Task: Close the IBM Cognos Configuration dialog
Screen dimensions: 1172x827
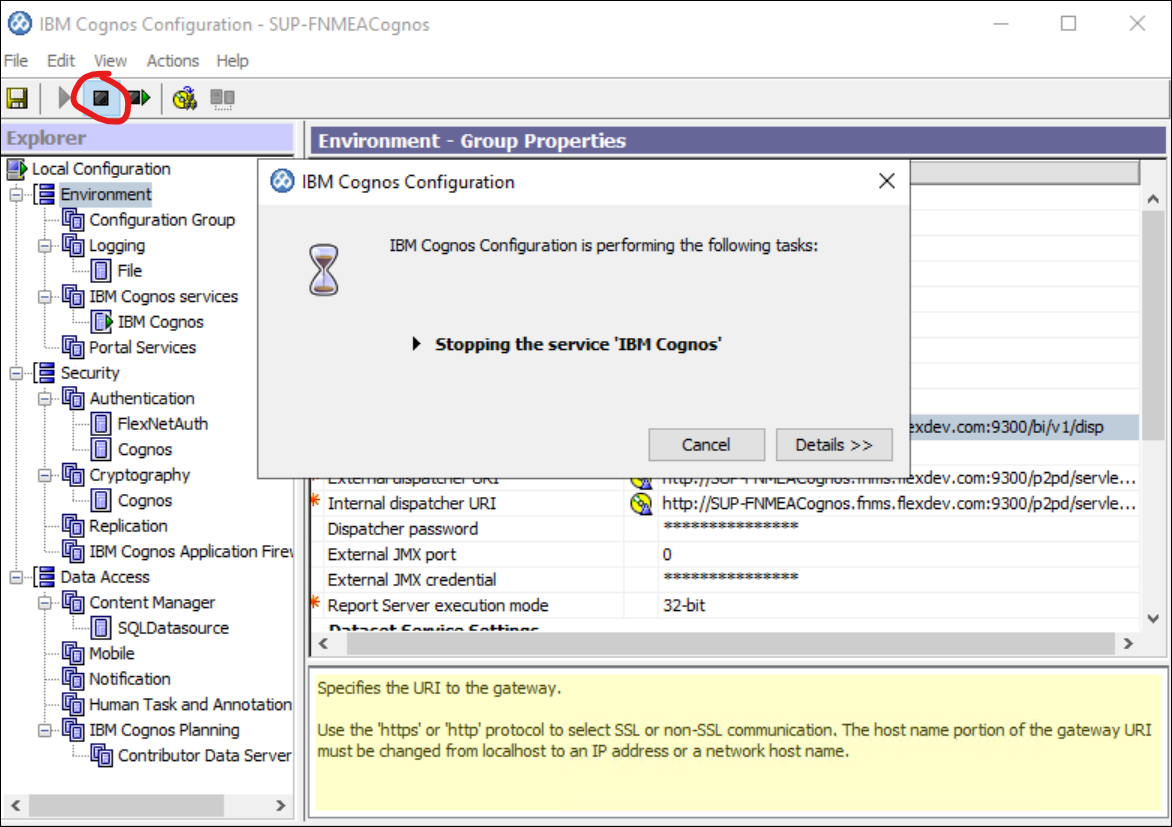Action: [x=886, y=181]
